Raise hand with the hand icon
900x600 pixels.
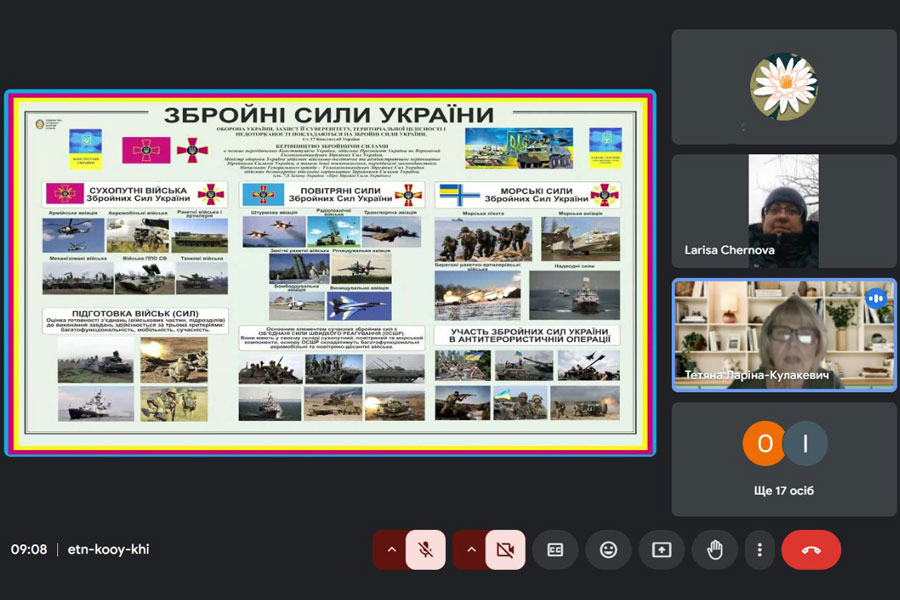pyautogui.click(x=715, y=550)
